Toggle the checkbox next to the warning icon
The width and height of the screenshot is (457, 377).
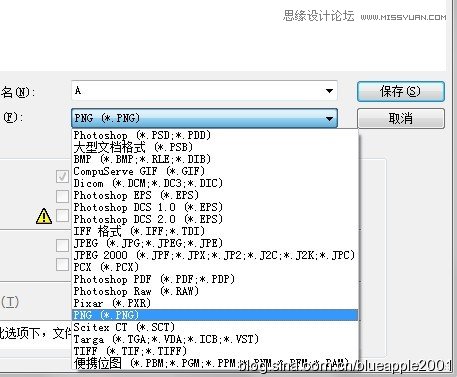(x=63, y=215)
